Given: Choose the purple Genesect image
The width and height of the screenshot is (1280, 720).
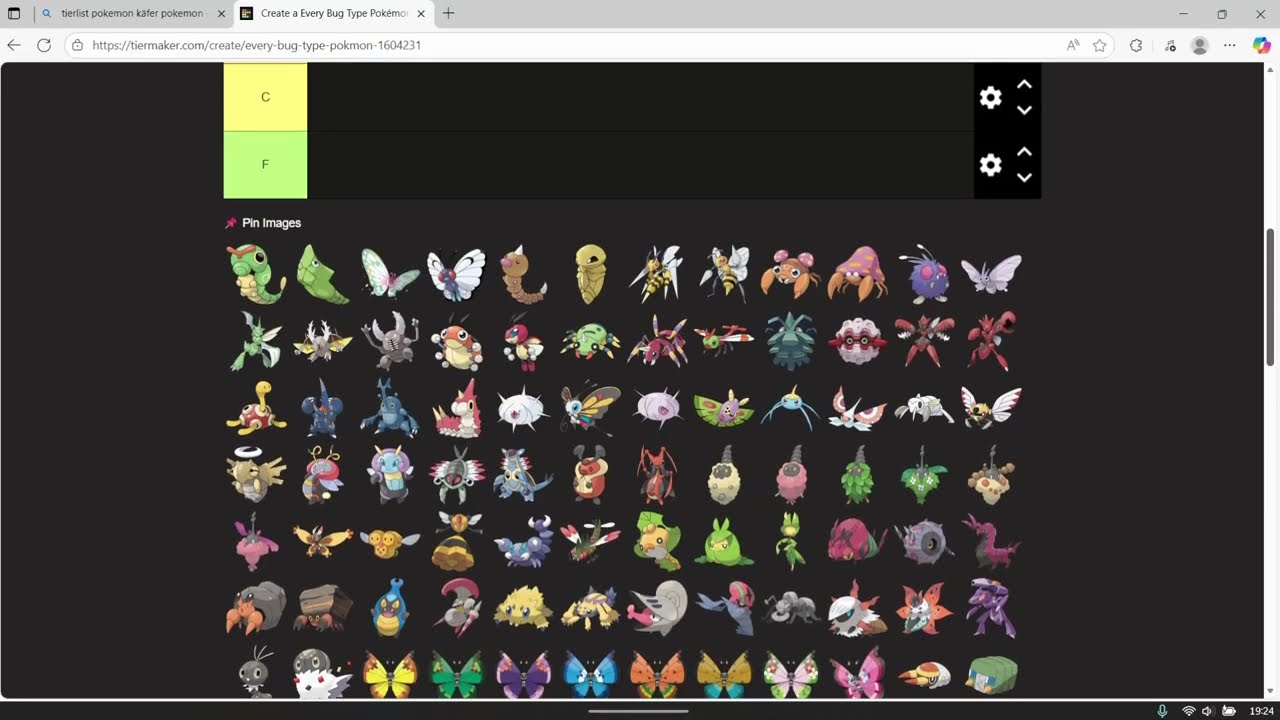Looking at the screenshot, I should click(991, 608).
